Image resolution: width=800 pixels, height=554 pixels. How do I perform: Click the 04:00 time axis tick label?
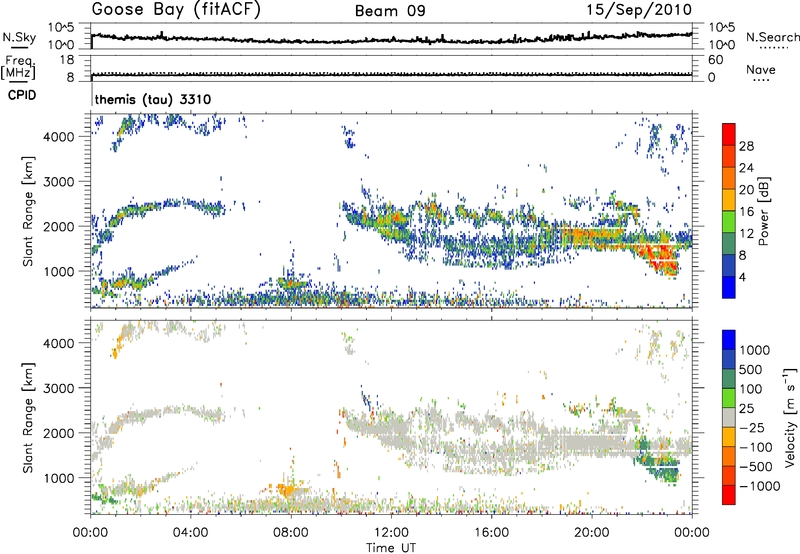click(190, 533)
